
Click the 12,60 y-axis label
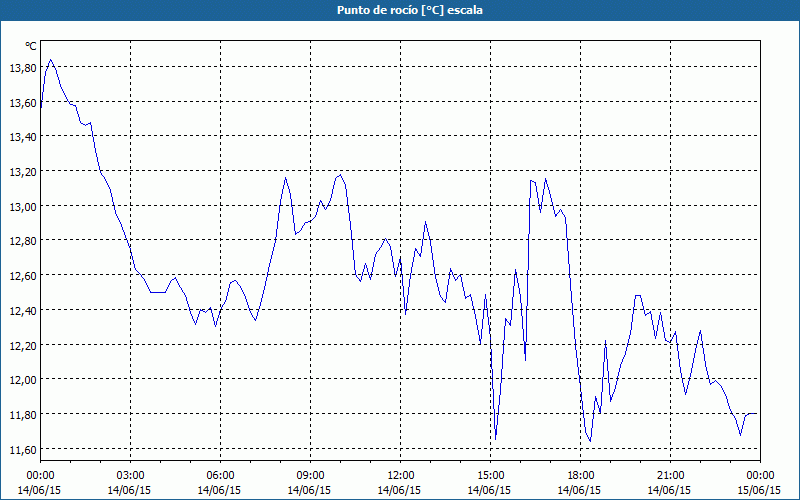(23, 276)
